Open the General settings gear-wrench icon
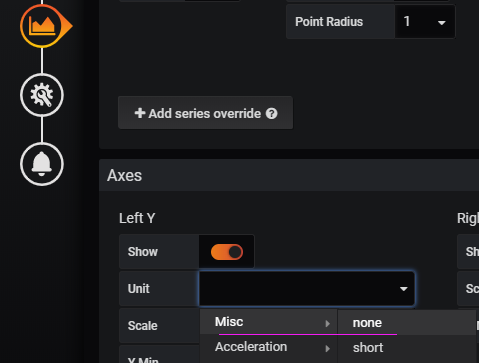Screen dimensions: 479x363 click(x=42, y=95)
